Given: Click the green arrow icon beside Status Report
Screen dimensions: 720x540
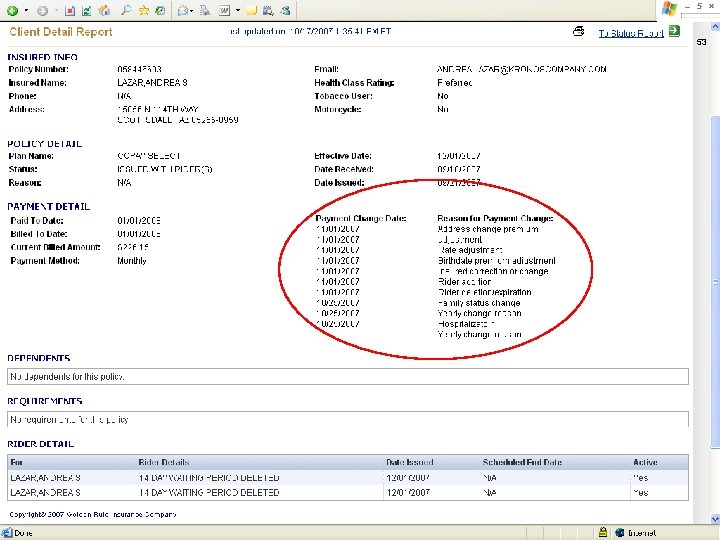Looking at the screenshot, I should [674, 31].
